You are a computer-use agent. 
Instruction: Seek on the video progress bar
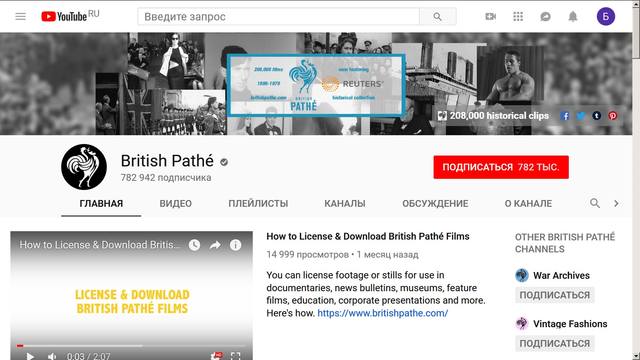click(x=131, y=346)
